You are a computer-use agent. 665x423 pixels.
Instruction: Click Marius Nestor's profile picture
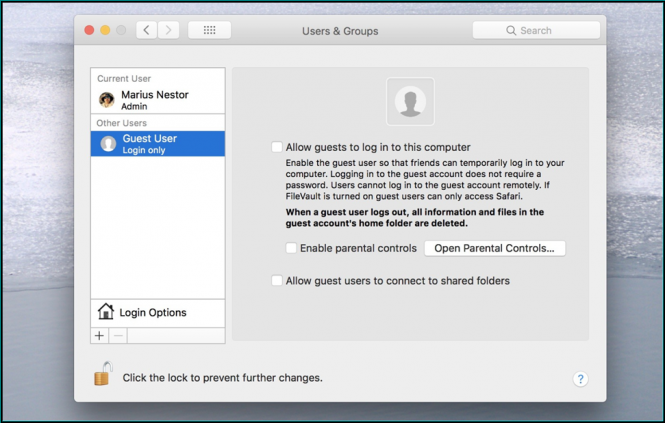point(106,100)
